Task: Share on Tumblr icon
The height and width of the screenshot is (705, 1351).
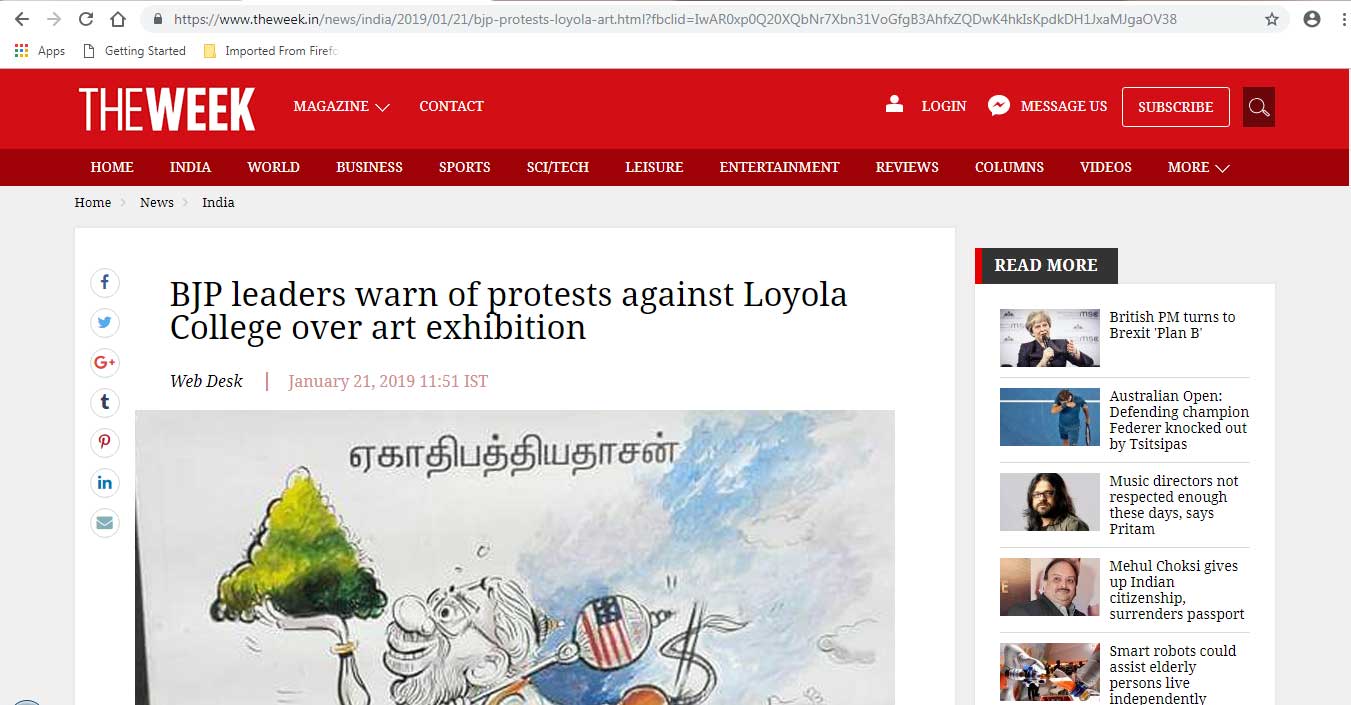Action: click(x=105, y=403)
